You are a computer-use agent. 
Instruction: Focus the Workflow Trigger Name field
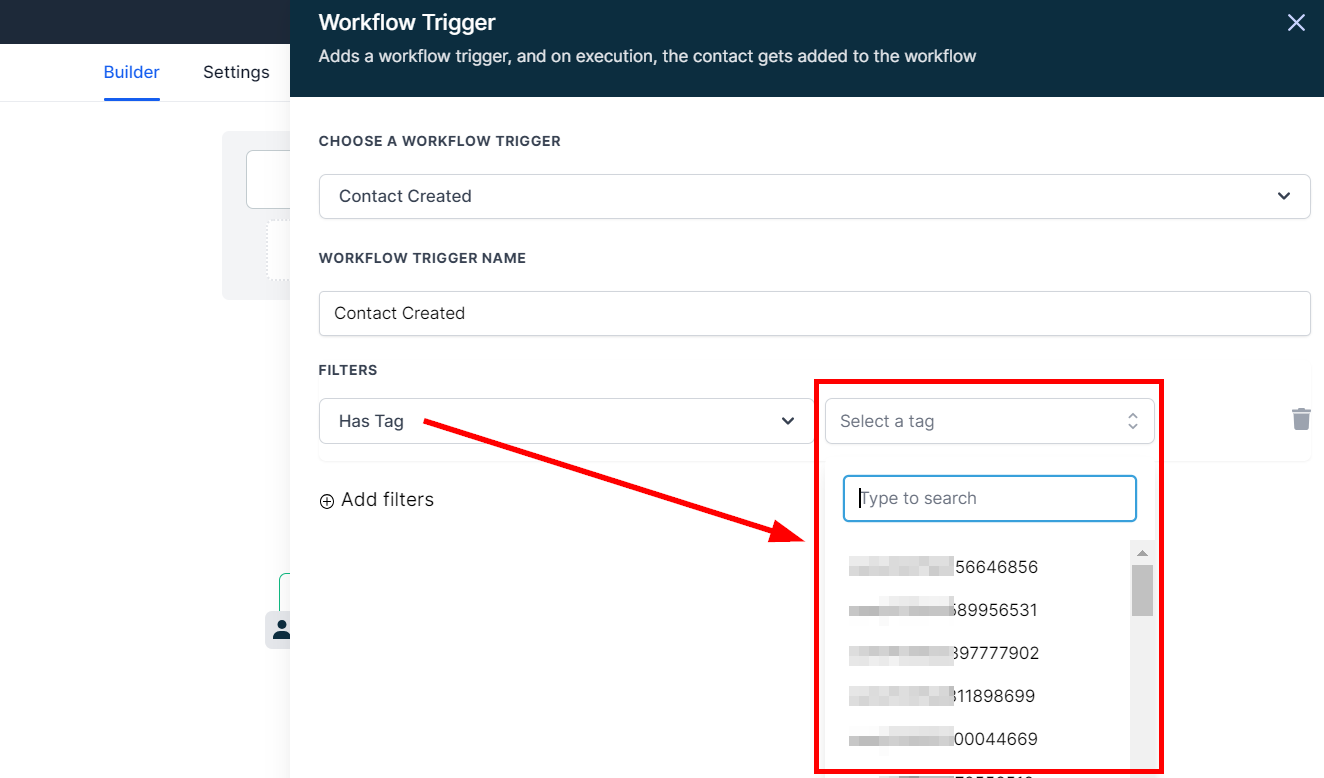[x=814, y=313]
